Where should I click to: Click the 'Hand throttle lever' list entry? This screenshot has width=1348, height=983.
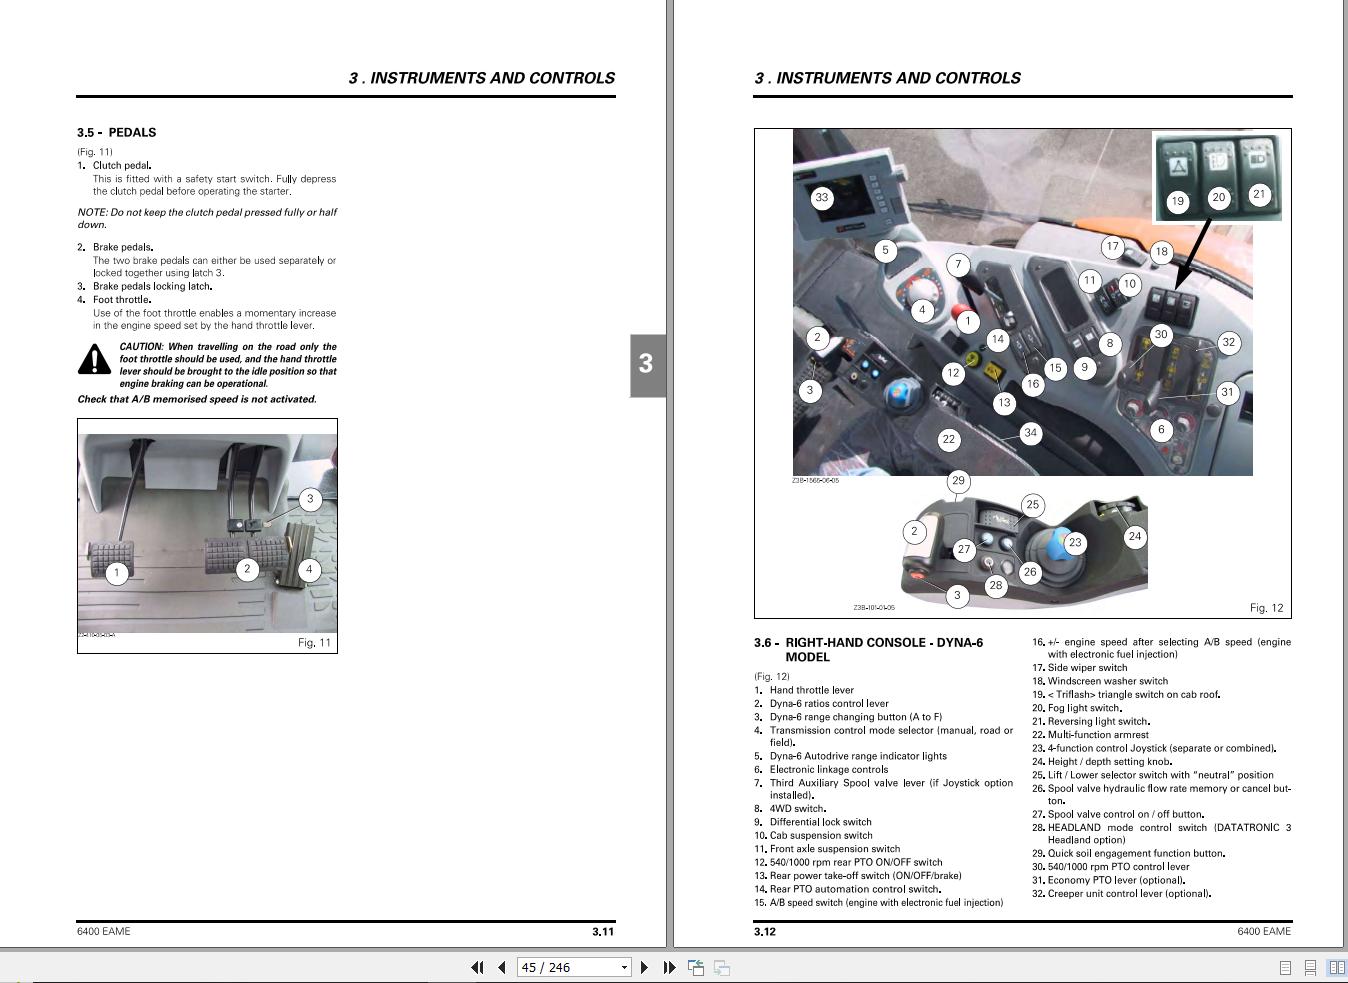click(811, 690)
